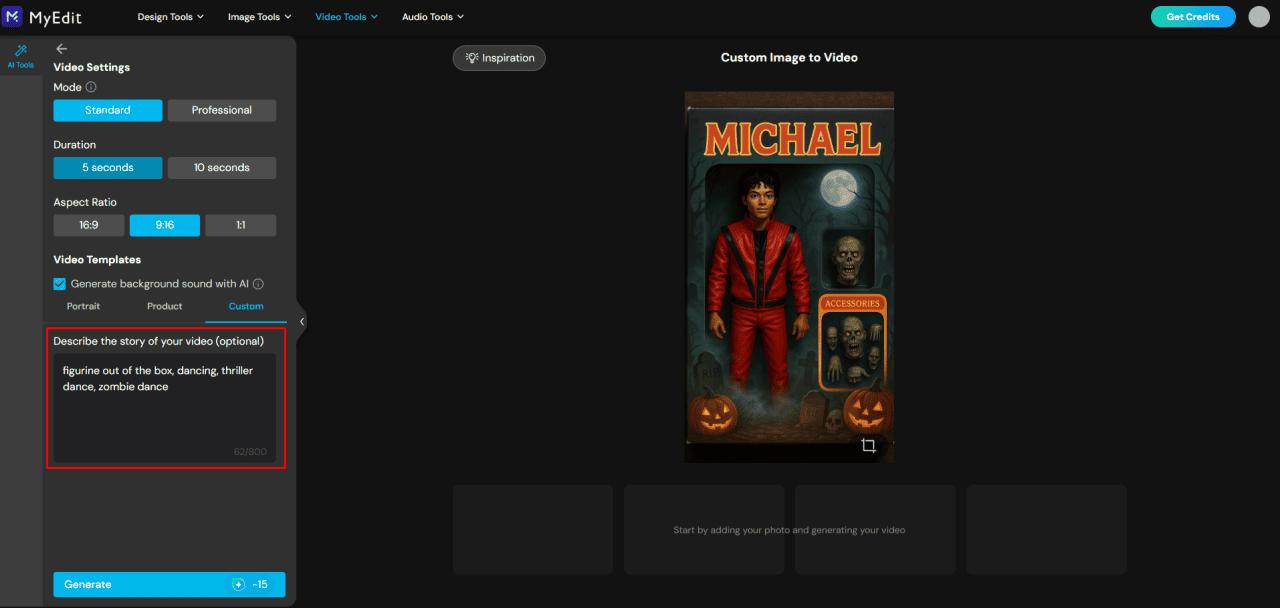Select AI Tools in the left sidebar
This screenshot has height=608, width=1280.
point(20,57)
